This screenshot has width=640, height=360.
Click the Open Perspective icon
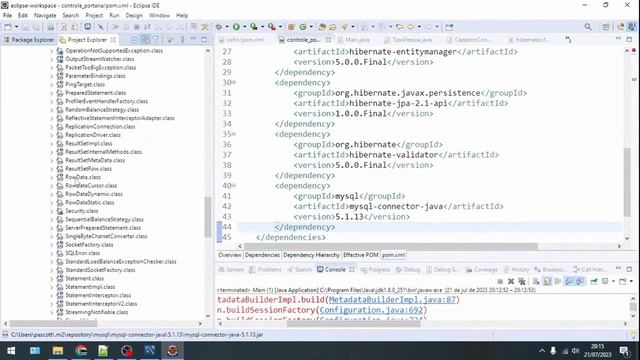606,27
